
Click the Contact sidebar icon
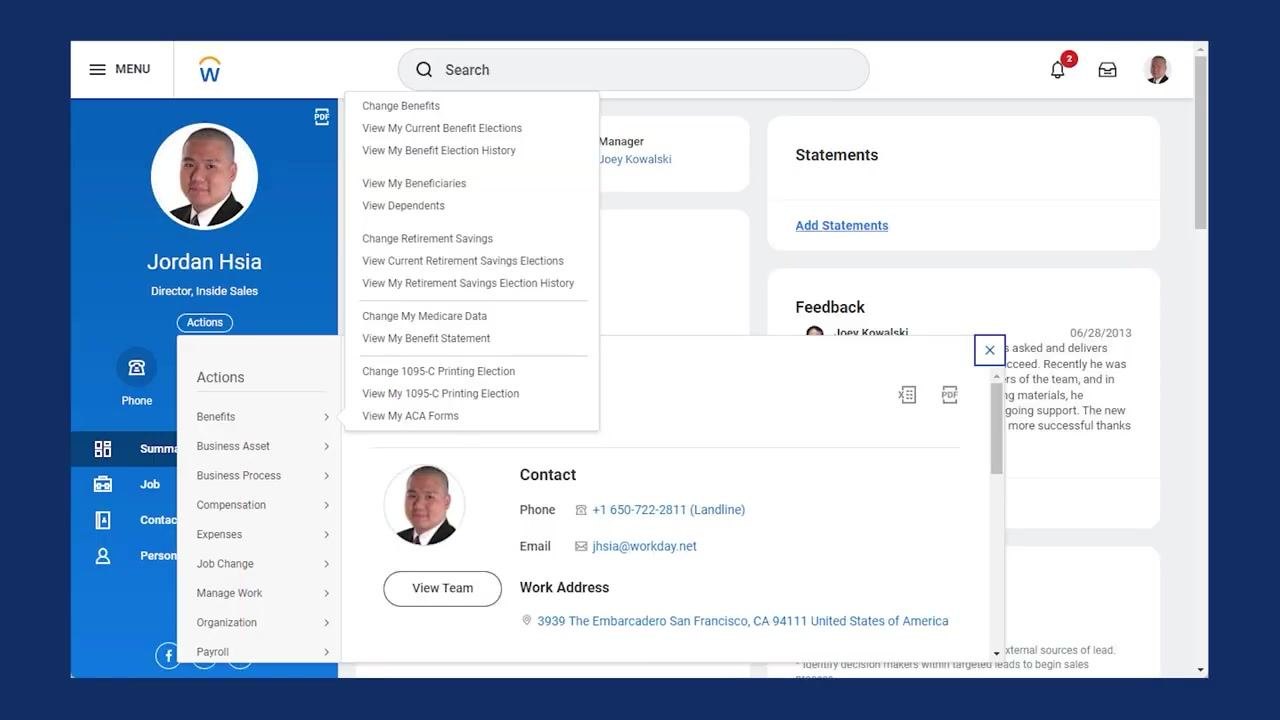tap(103, 520)
